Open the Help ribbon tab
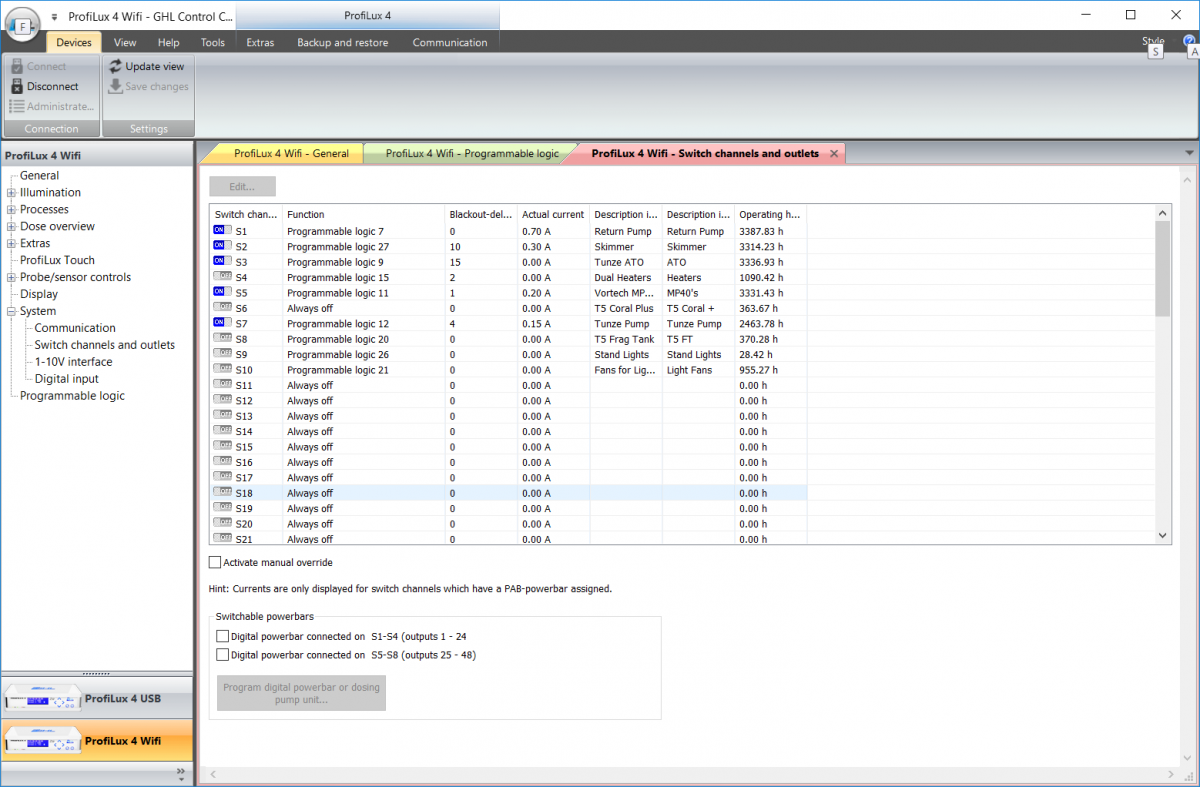 click(169, 42)
